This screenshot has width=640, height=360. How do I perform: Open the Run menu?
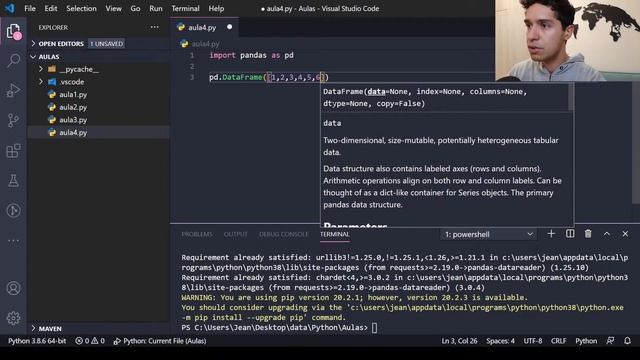click(x=156, y=8)
